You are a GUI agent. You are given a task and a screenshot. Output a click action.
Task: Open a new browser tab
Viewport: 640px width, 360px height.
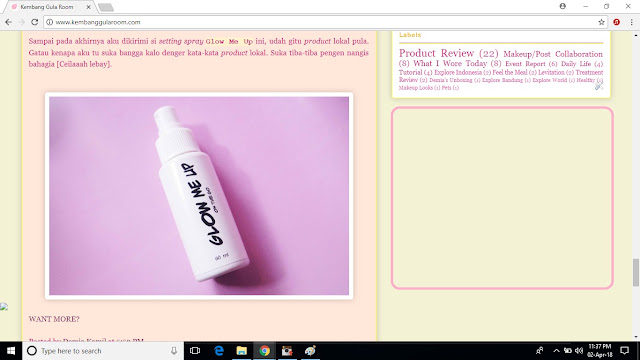pos(106,7)
